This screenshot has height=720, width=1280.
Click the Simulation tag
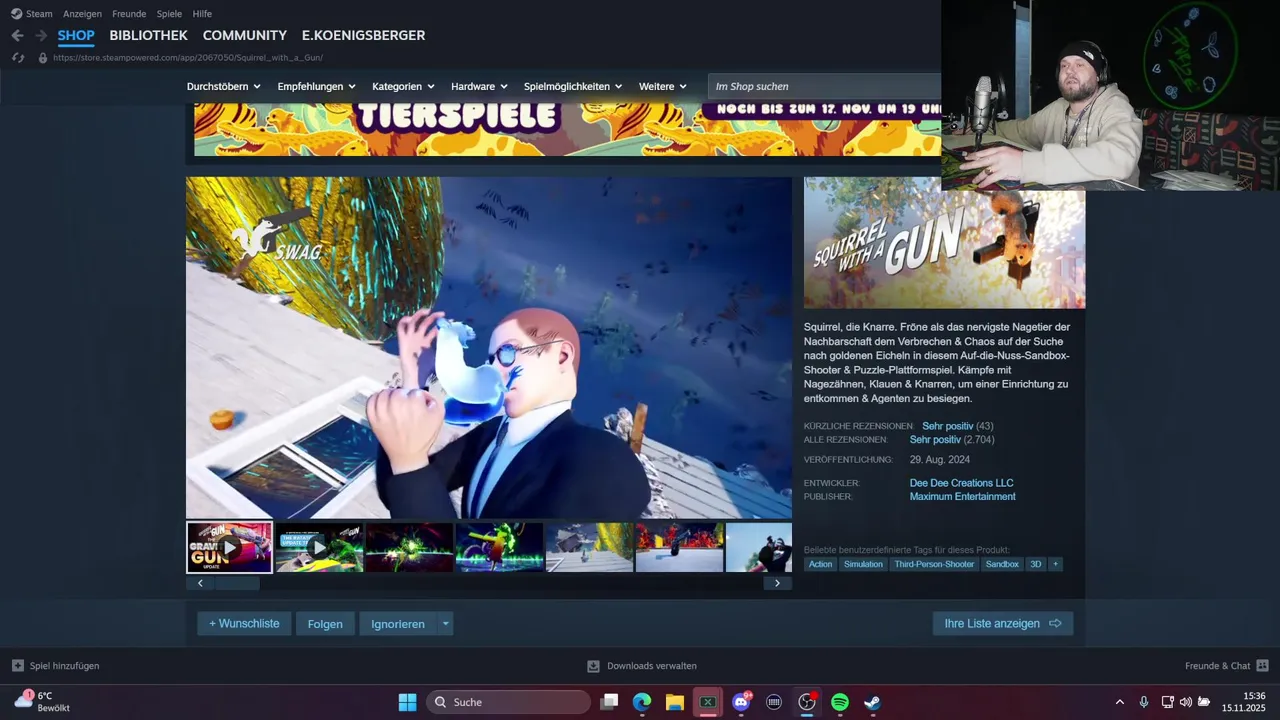coord(863,564)
